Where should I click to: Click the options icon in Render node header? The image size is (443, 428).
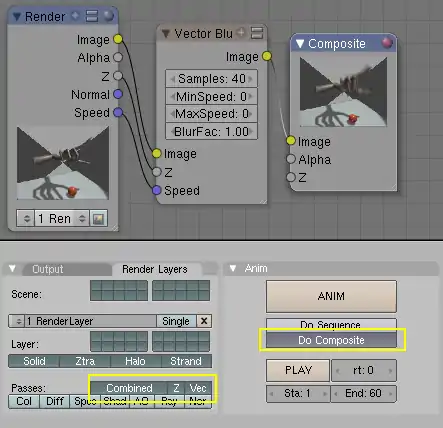[x=92, y=16]
